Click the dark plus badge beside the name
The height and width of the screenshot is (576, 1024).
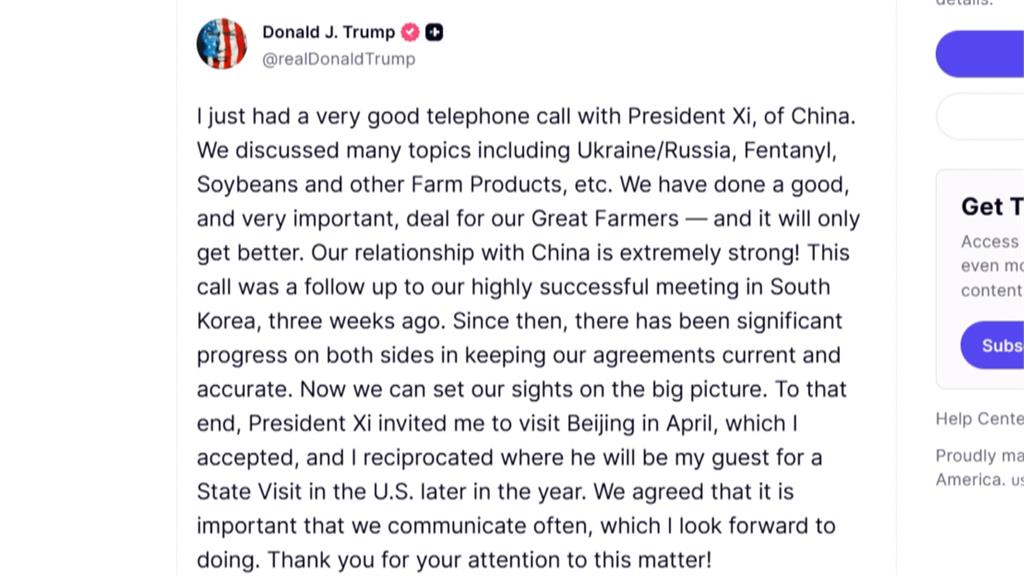tap(434, 32)
